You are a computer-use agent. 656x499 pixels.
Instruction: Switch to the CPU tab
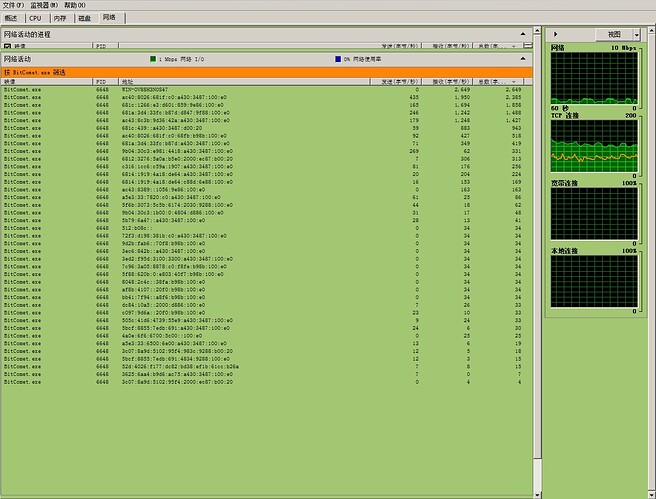point(36,18)
